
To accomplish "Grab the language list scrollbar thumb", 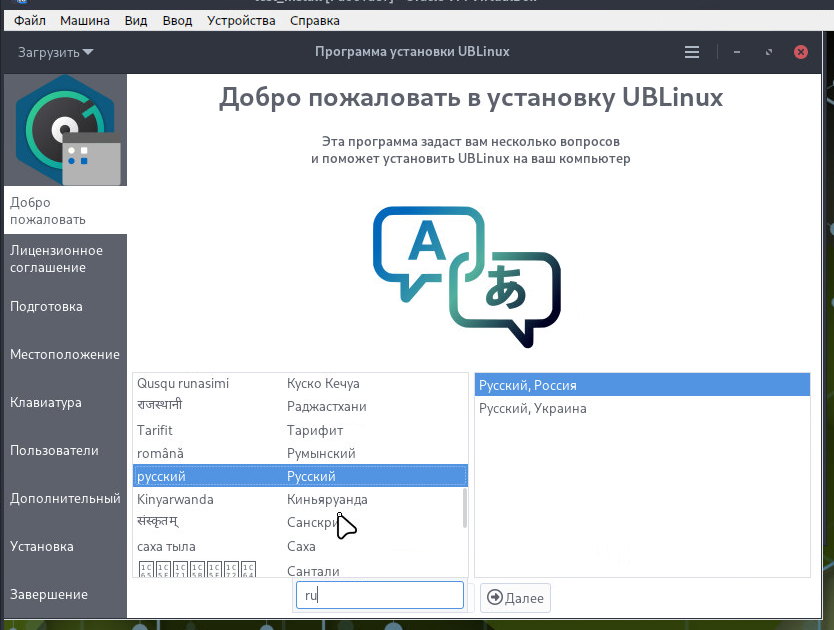I will (x=465, y=508).
